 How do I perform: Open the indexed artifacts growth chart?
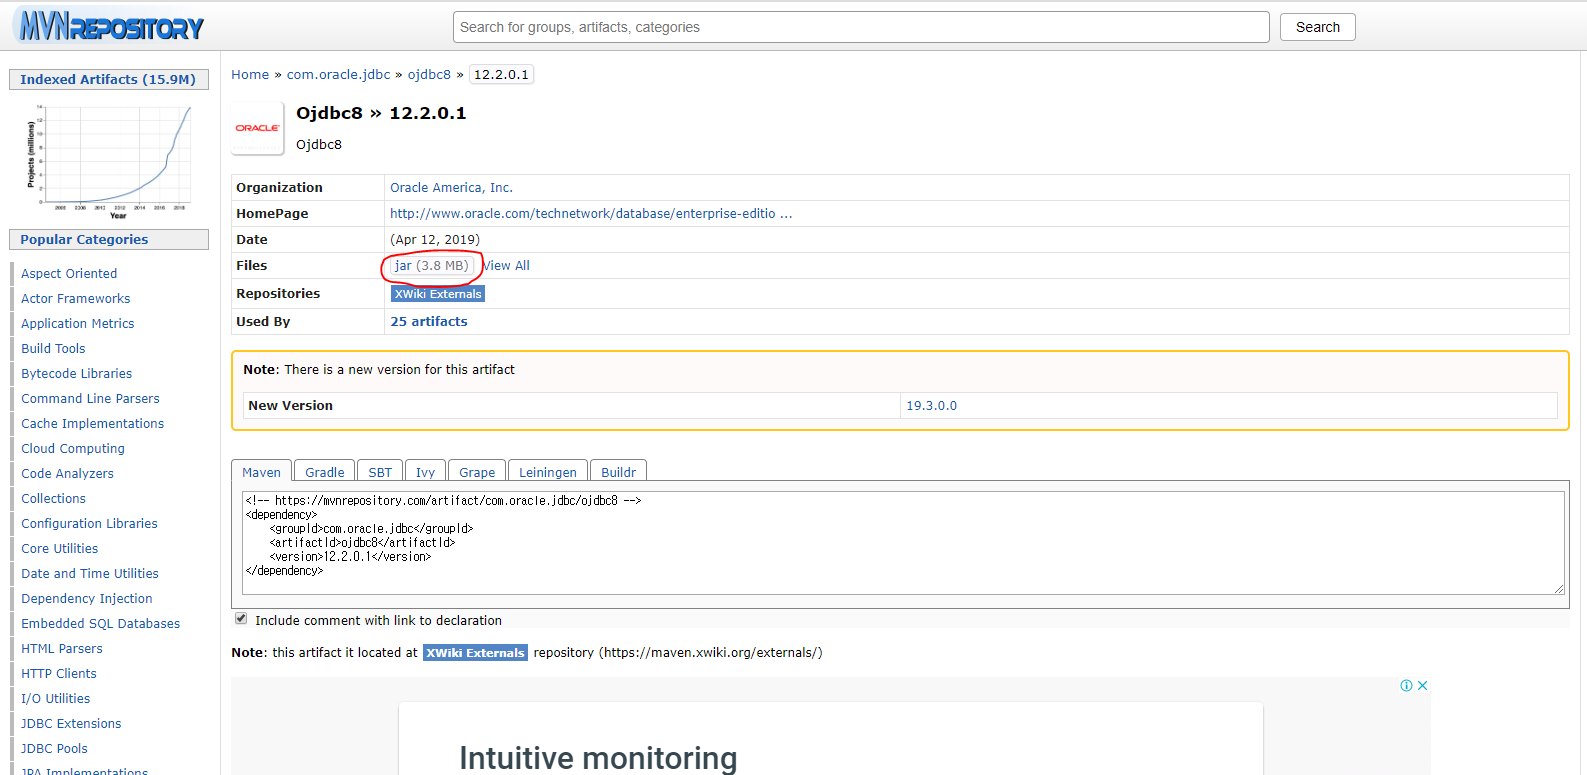point(108,161)
